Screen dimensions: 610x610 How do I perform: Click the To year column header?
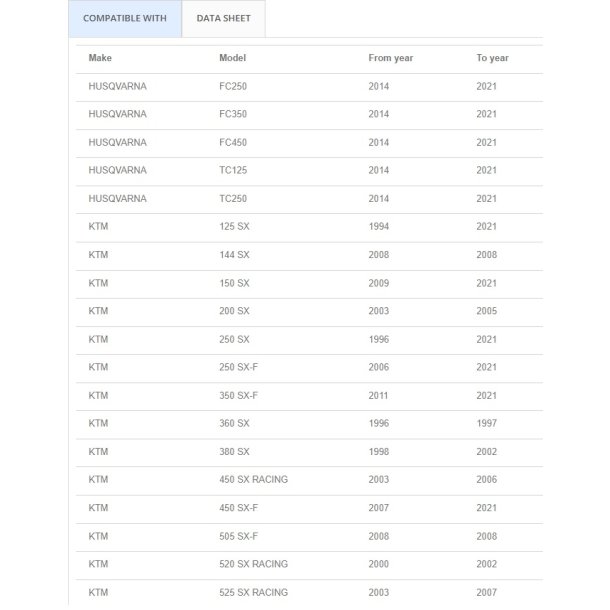[x=492, y=58]
